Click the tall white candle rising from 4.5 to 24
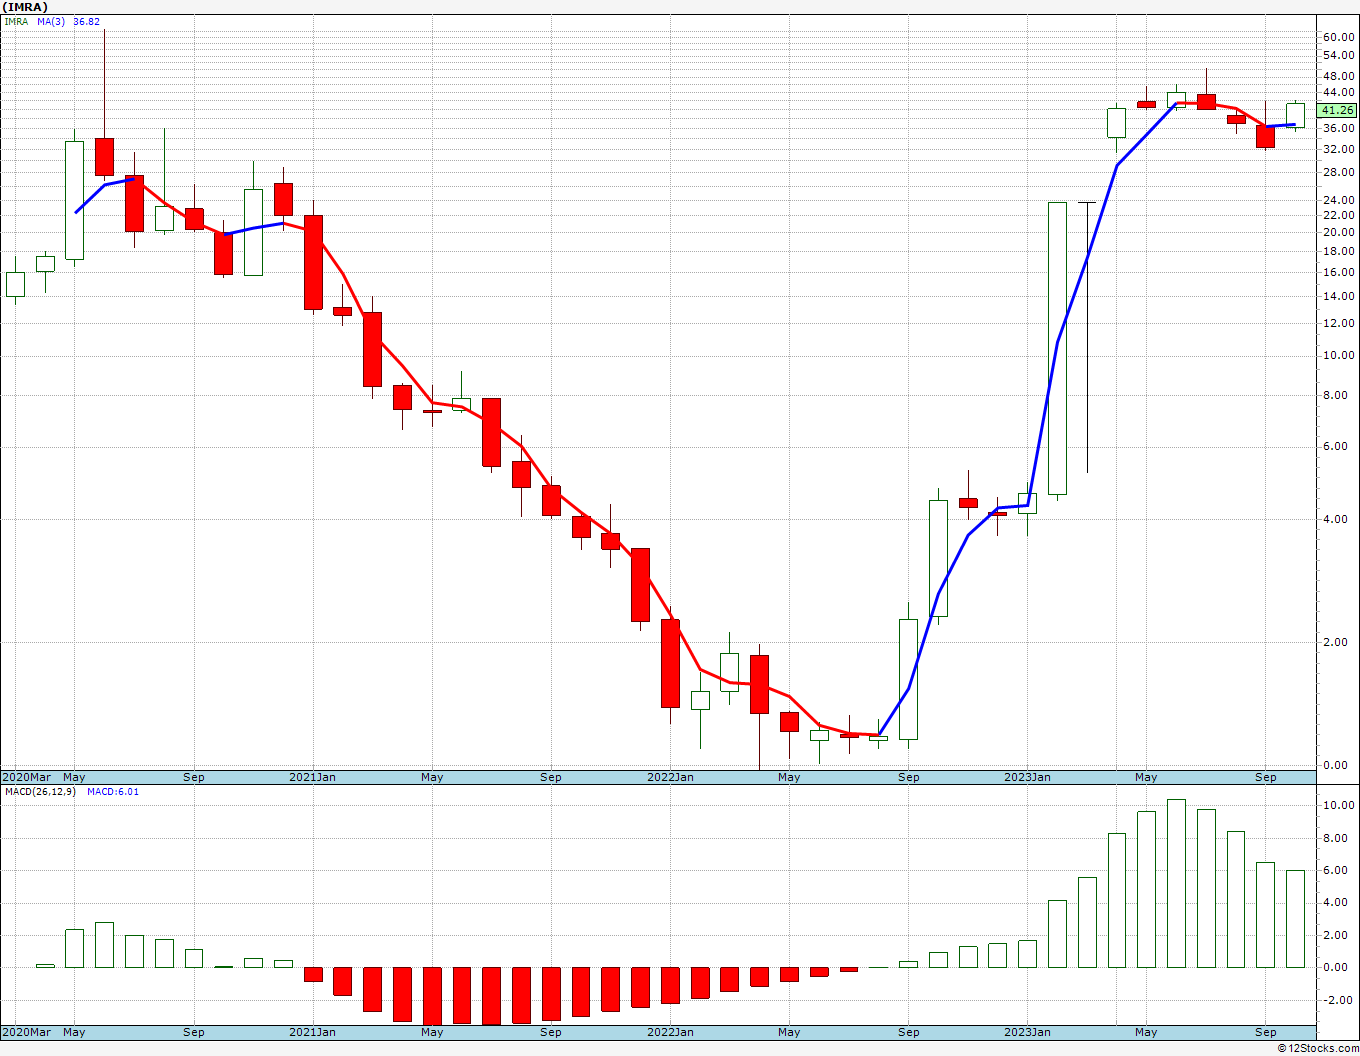 [1057, 348]
